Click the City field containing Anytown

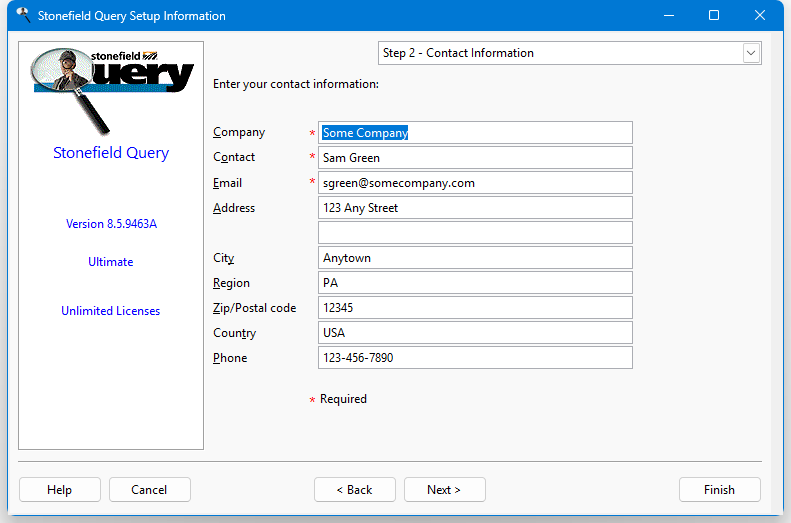(x=475, y=258)
